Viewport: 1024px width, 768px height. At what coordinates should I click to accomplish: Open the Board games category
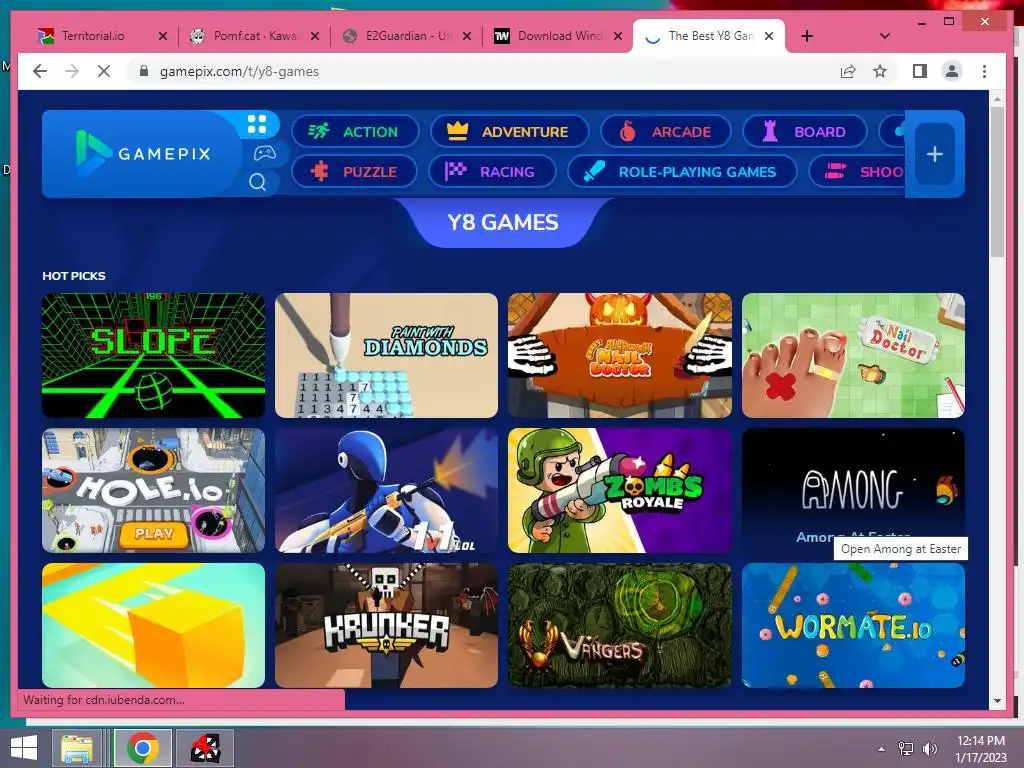(x=805, y=131)
